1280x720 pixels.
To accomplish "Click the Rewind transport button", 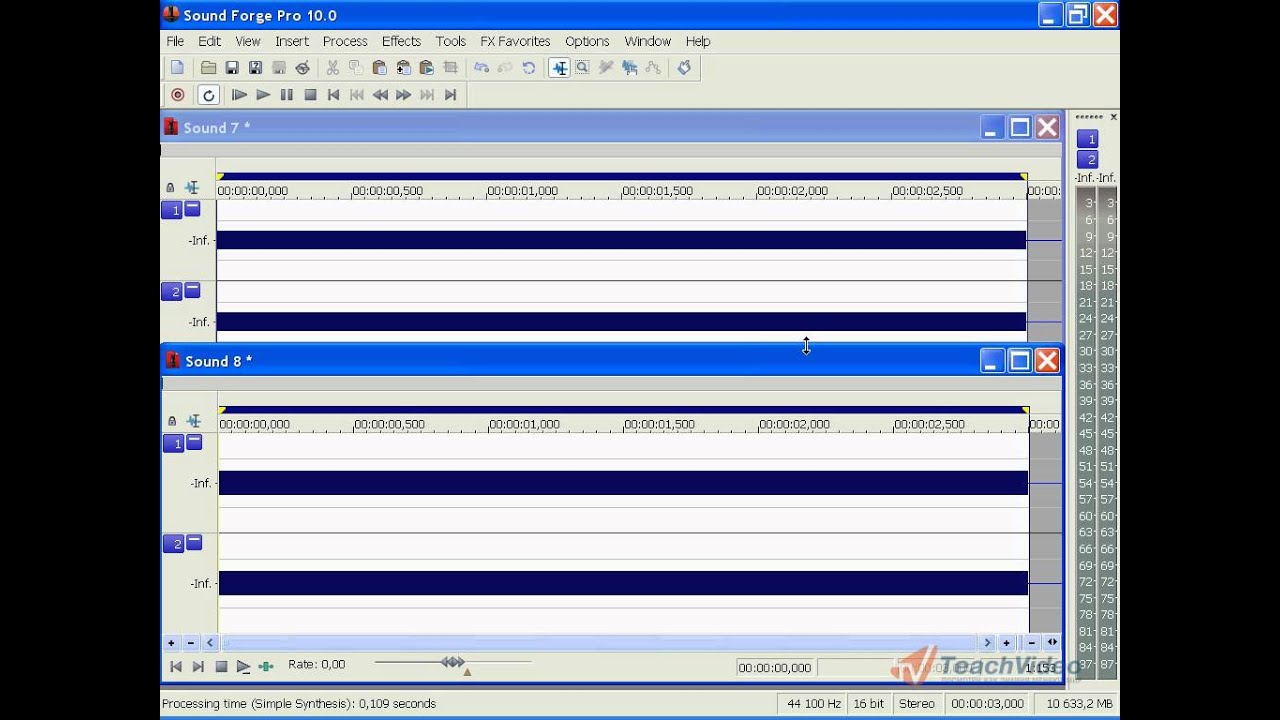I will click(x=380, y=95).
